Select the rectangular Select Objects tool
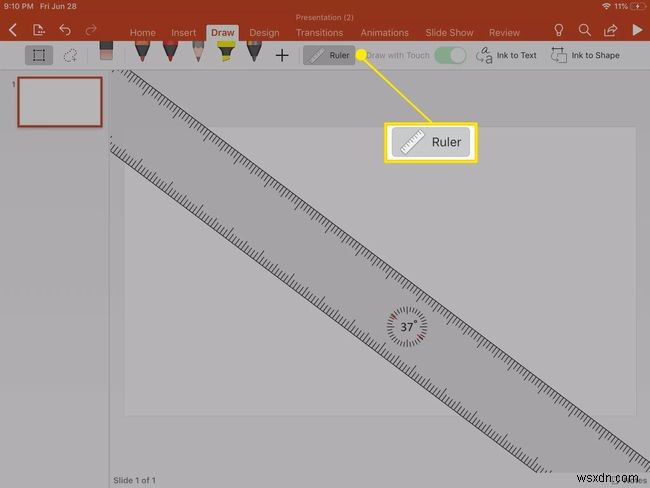The height and width of the screenshot is (488, 650). [x=39, y=55]
